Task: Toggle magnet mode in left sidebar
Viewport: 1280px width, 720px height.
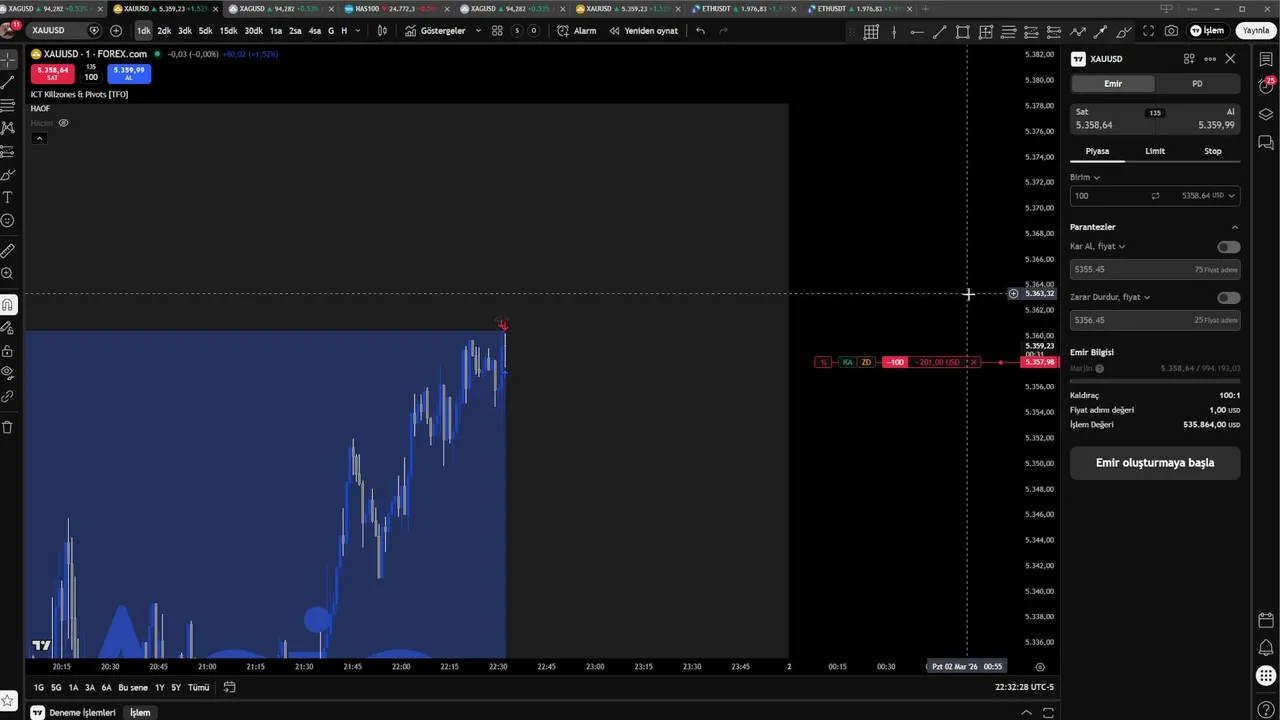Action: pyautogui.click(x=7, y=305)
